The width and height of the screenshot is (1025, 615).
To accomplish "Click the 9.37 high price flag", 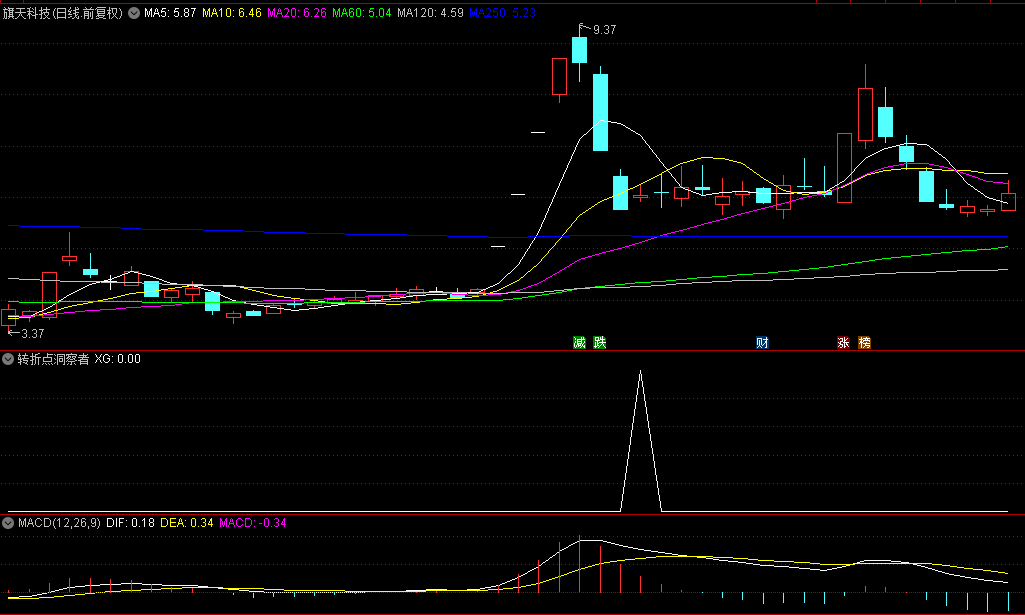I will click(x=603, y=30).
